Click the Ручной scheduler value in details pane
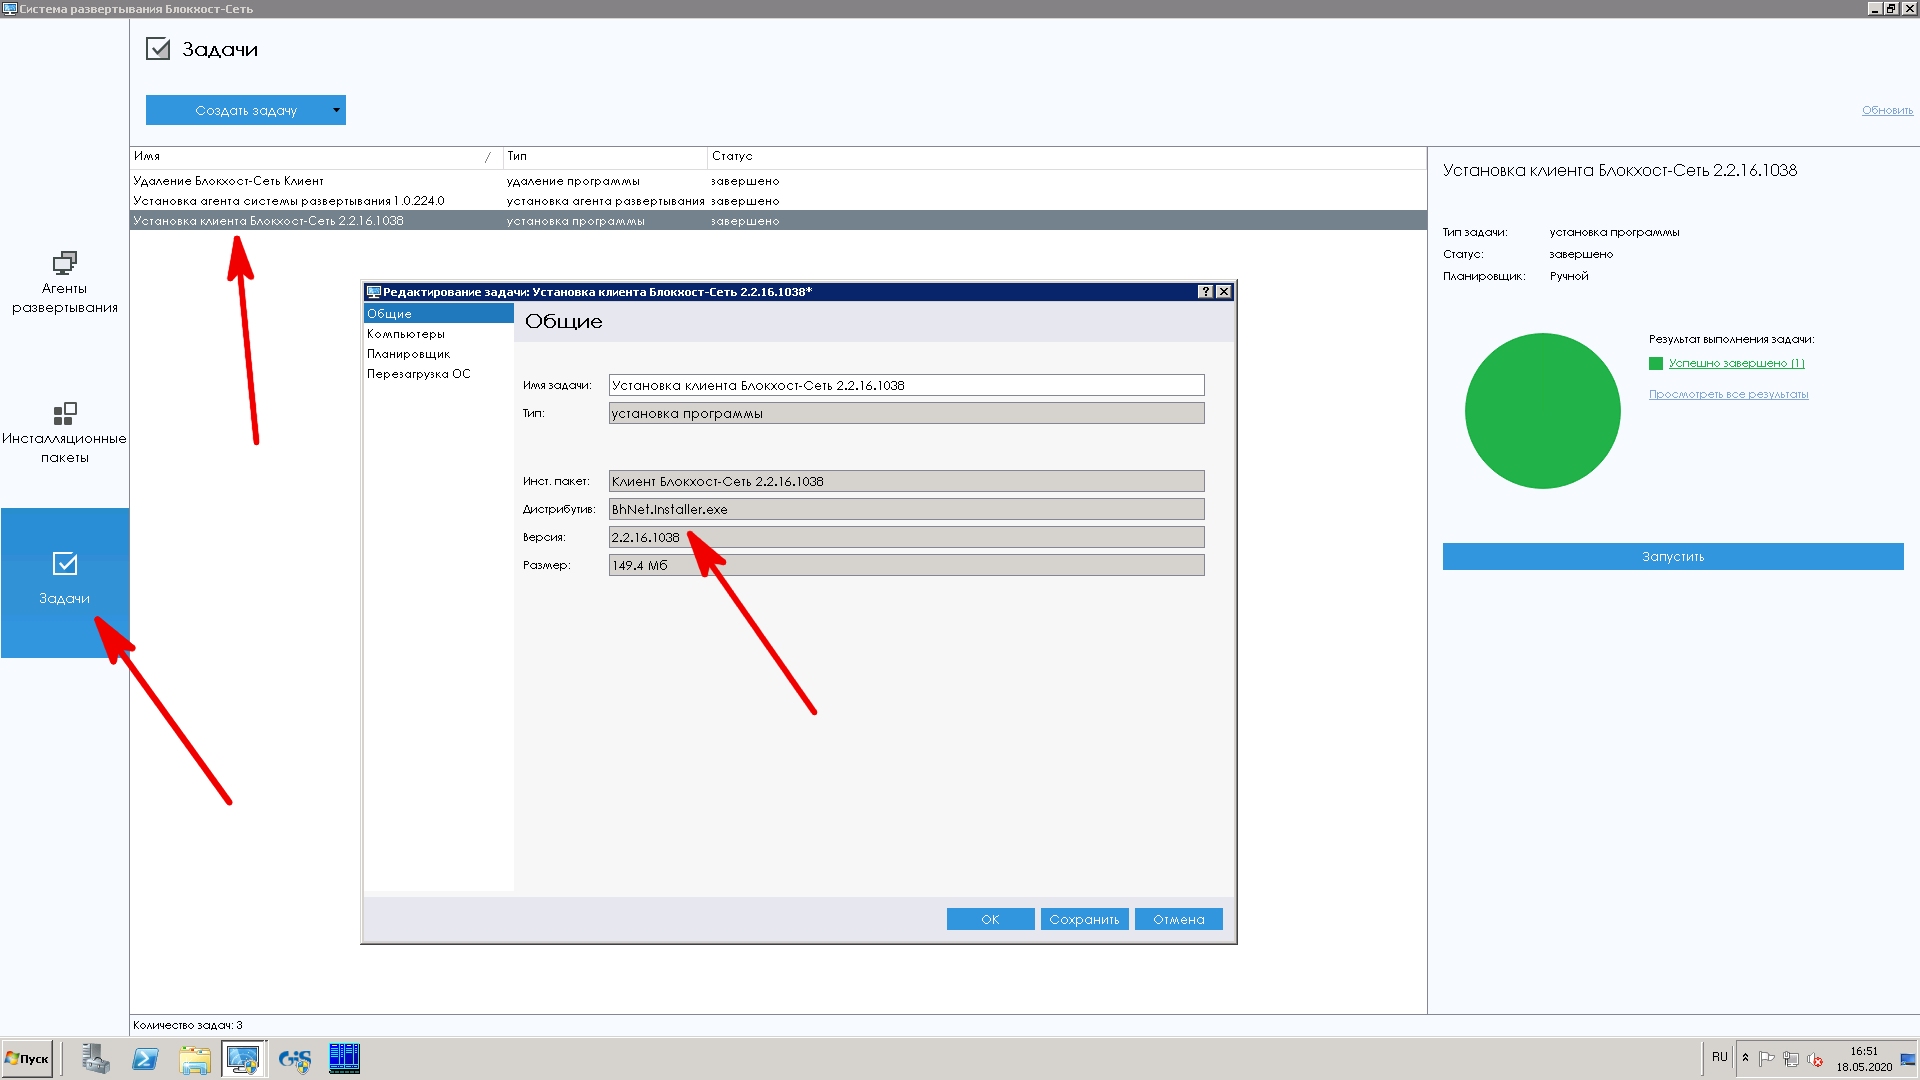 (x=1569, y=276)
